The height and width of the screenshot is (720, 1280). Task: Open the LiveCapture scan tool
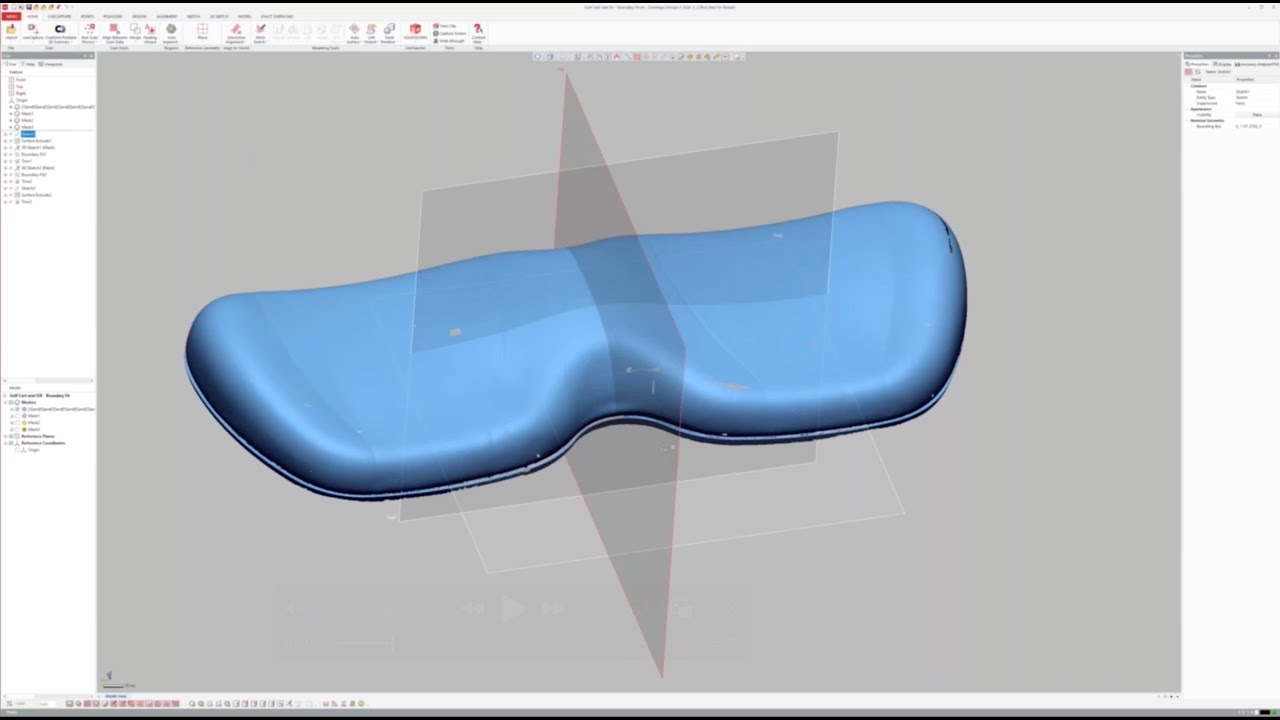click(32, 33)
